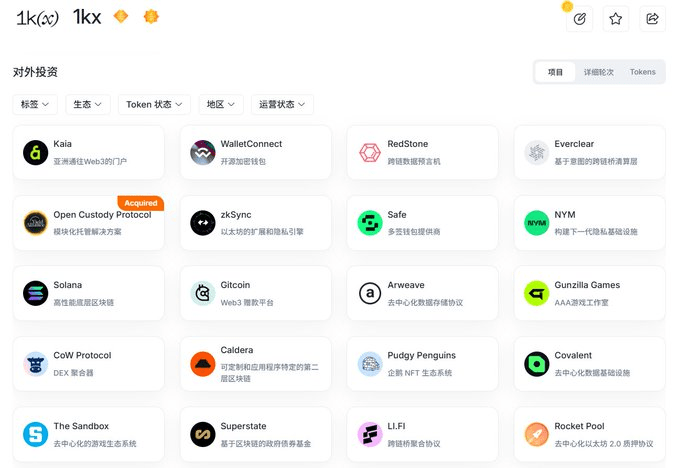The height and width of the screenshot is (468, 680).
Task: Click the Covalent project name
Action: click(x=573, y=355)
